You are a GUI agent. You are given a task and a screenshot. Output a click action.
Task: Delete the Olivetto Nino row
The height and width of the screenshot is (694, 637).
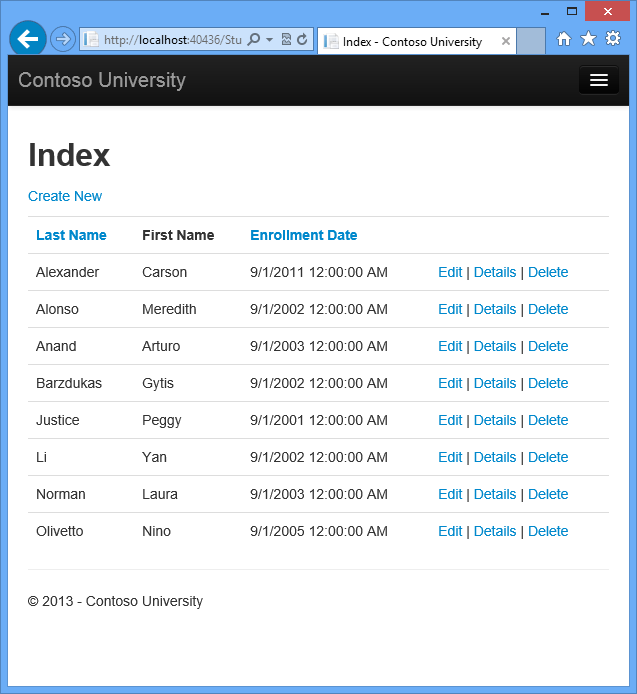click(x=548, y=531)
